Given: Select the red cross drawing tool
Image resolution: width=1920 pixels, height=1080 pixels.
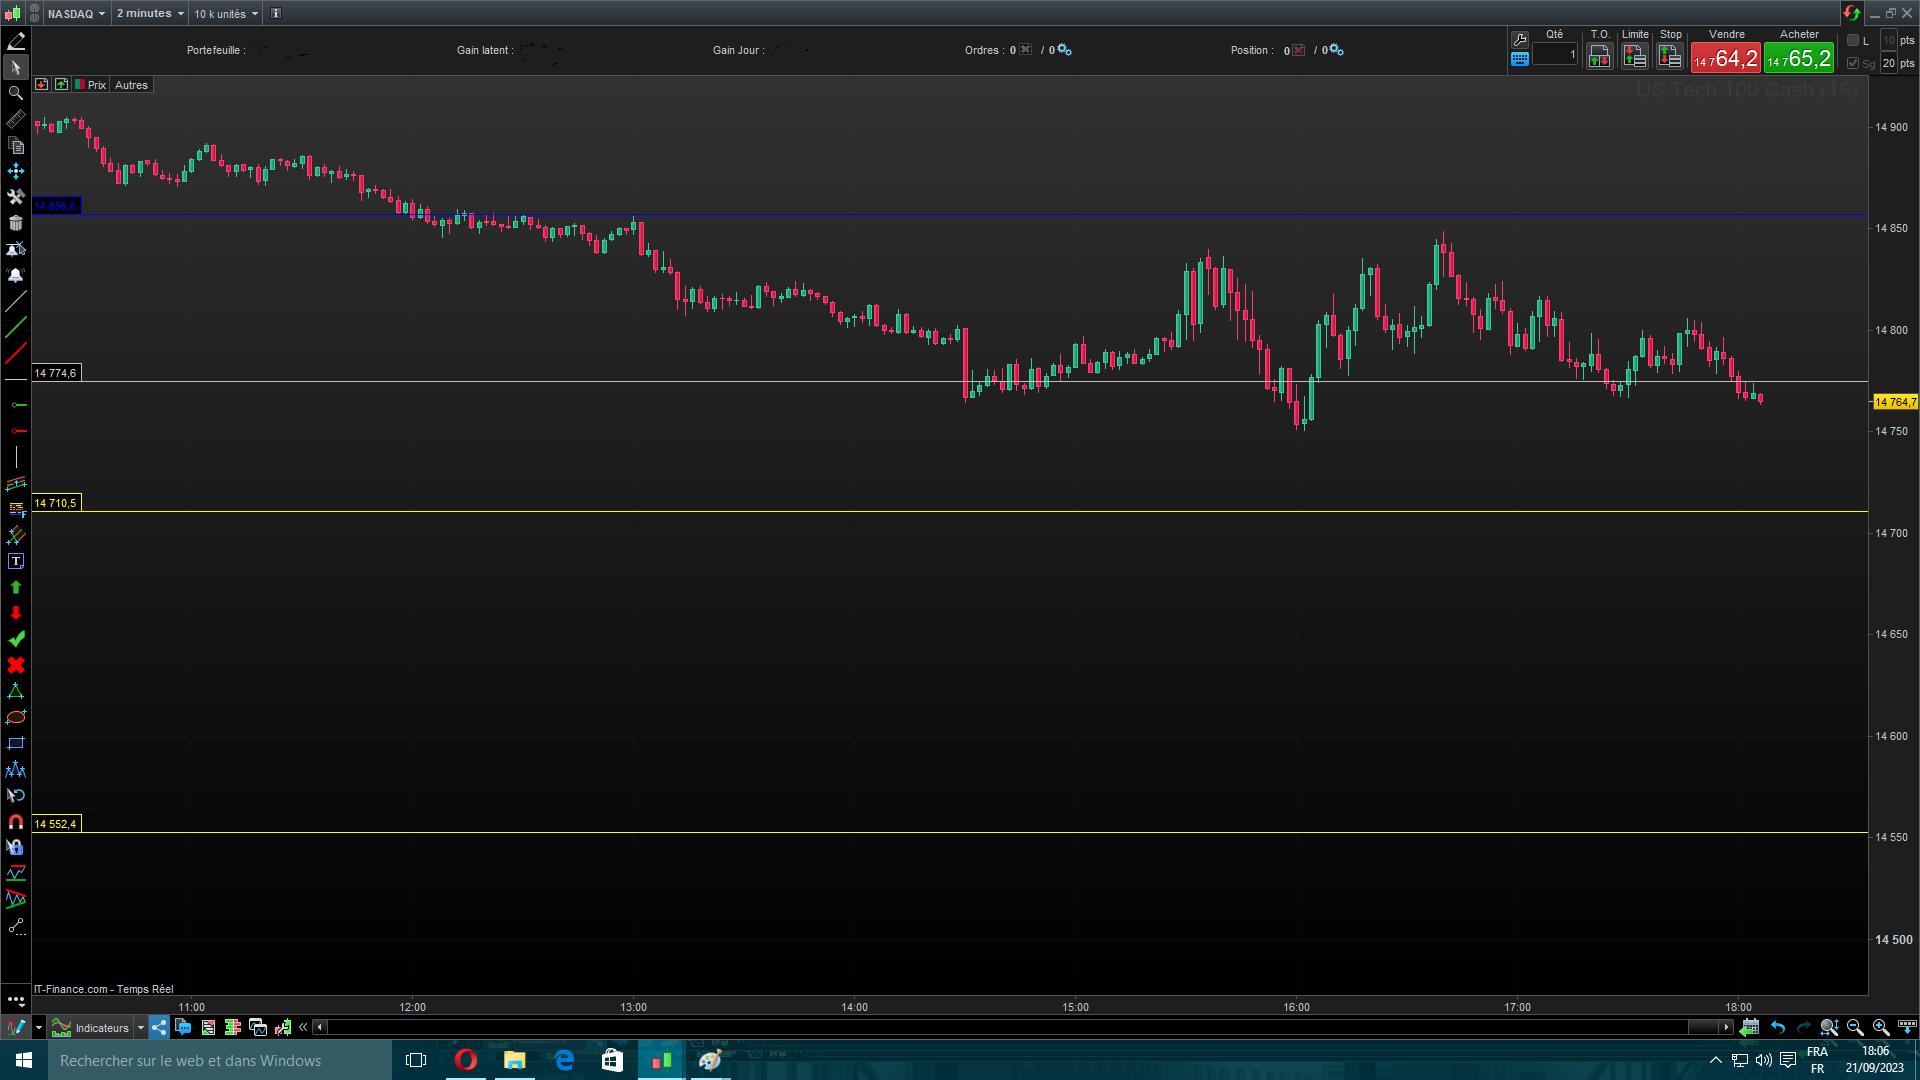Looking at the screenshot, I should coord(16,665).
